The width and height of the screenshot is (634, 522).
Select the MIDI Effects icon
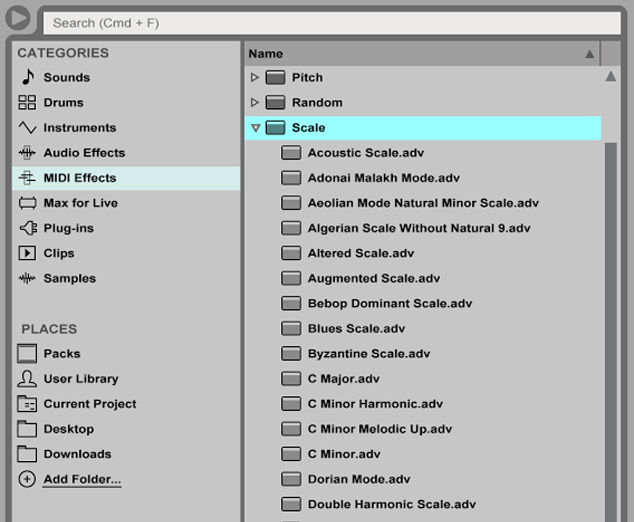coord(27,178)
